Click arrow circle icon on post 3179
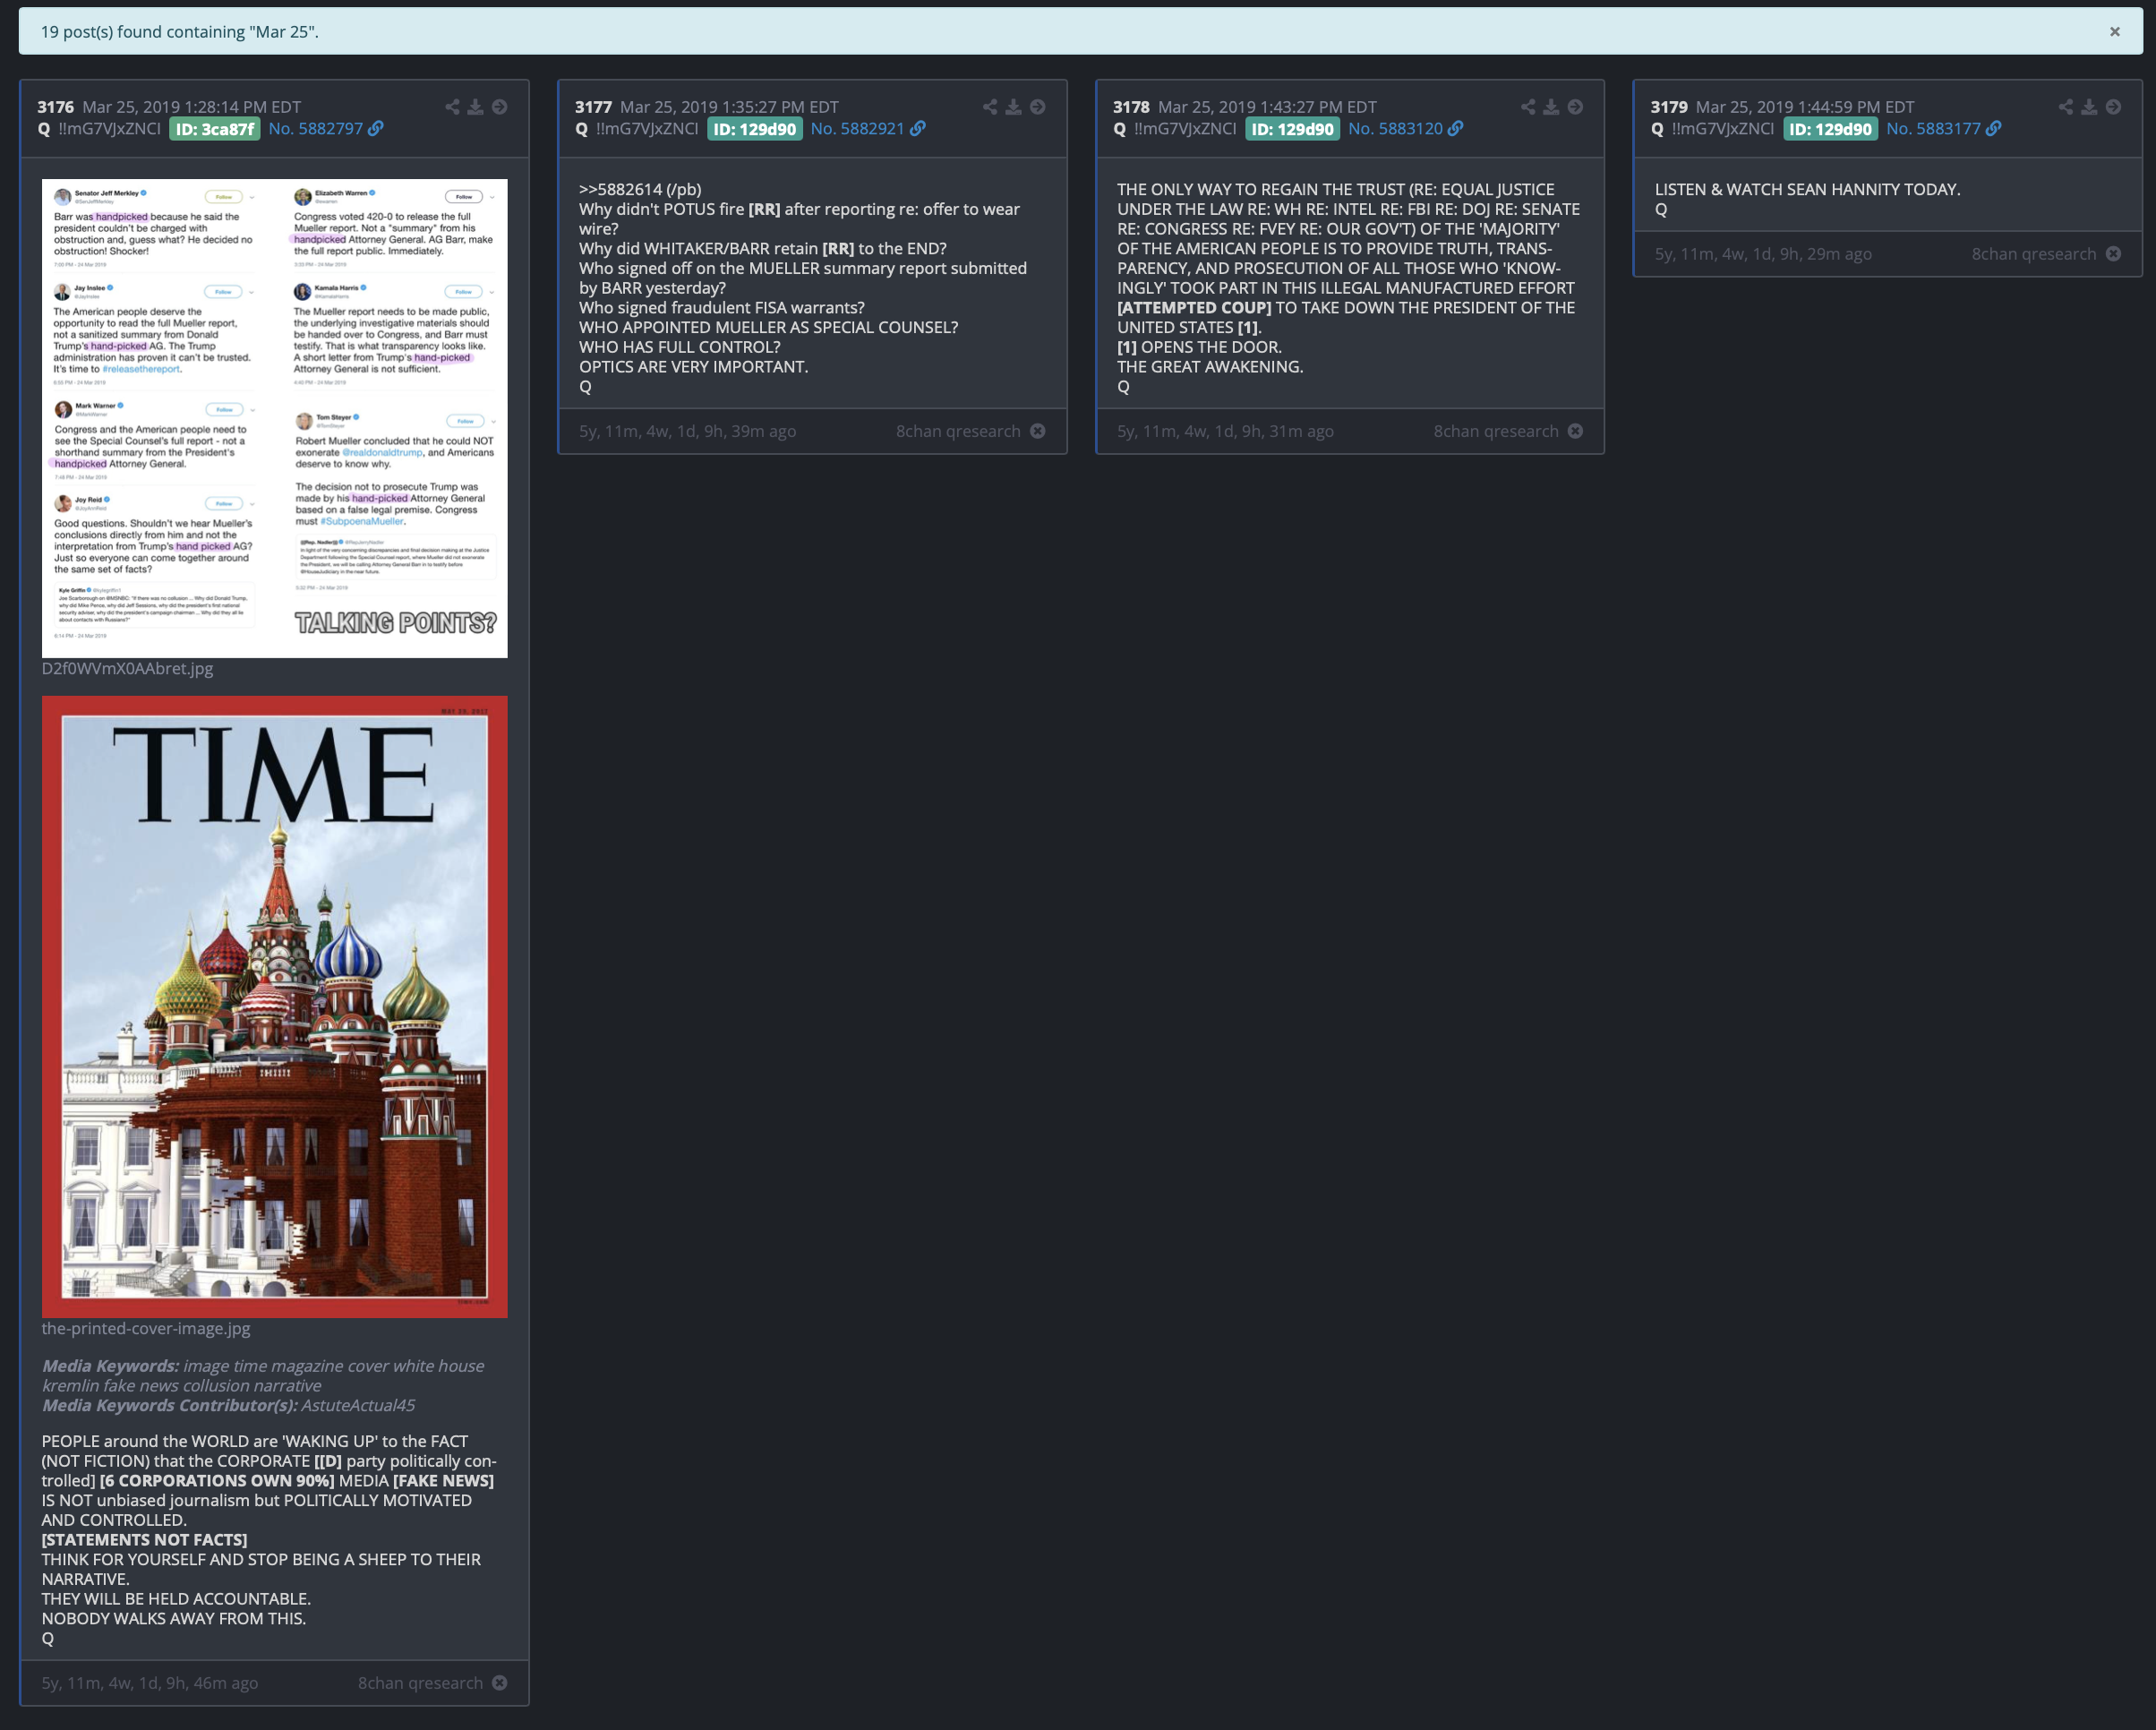The height and width of the screenshot is (1730, 2156). pyautogui.click(x=2113, y=107)
